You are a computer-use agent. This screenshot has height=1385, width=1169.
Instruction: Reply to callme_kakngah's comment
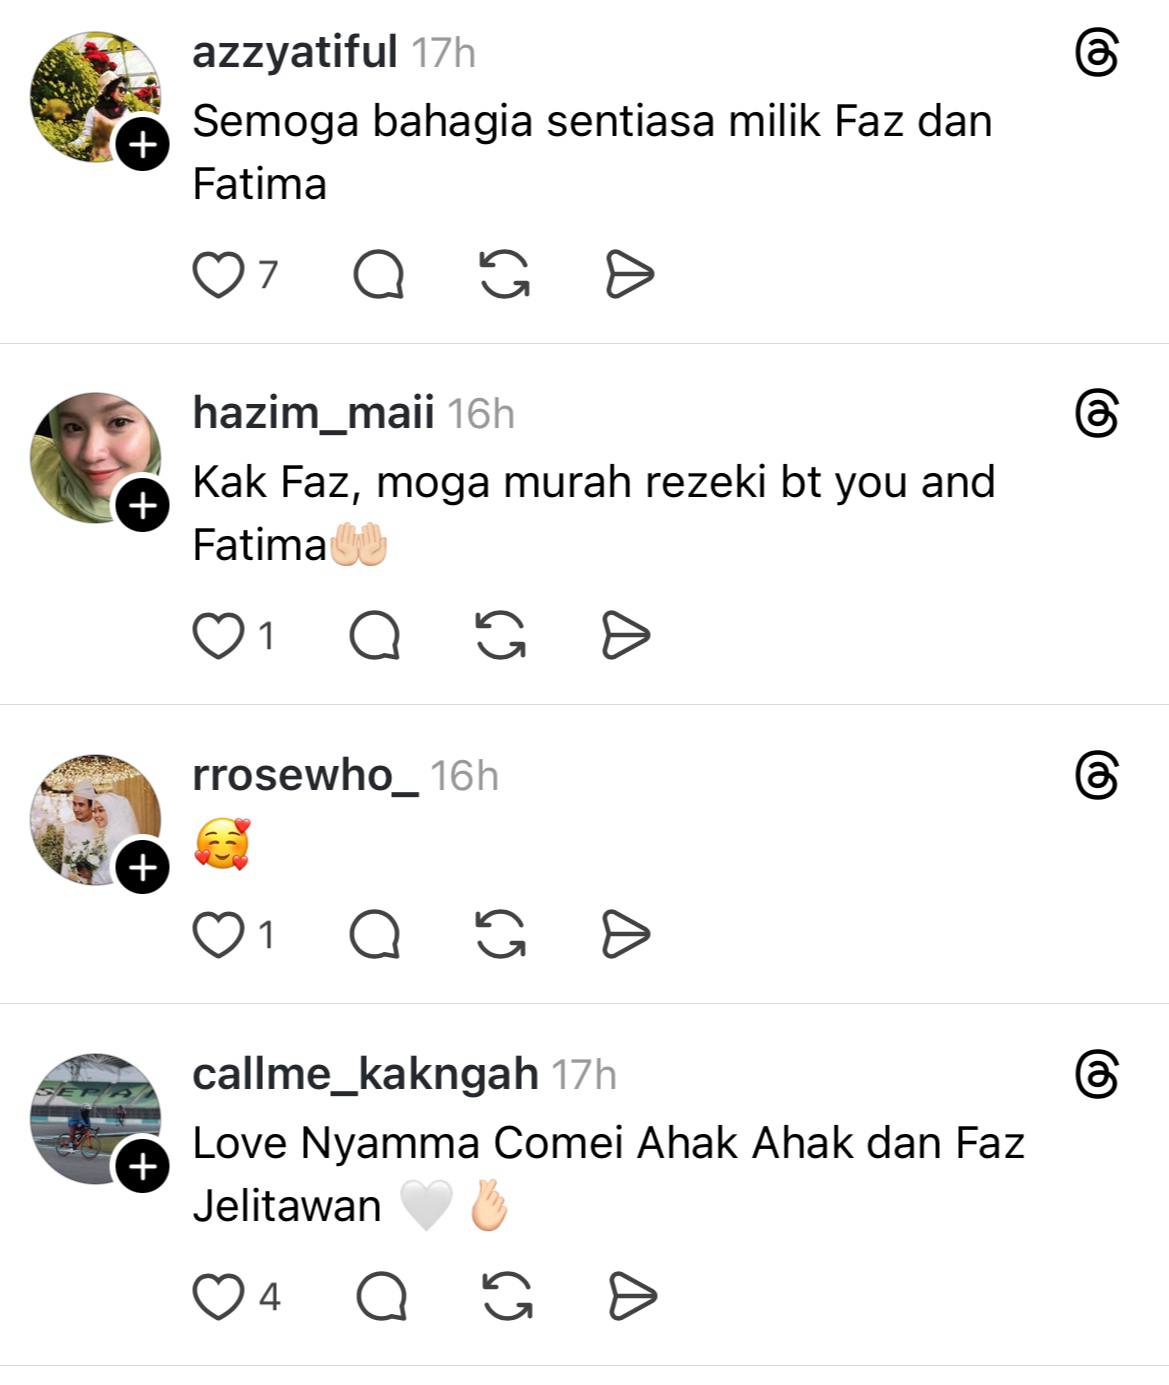coord(381,1297)
